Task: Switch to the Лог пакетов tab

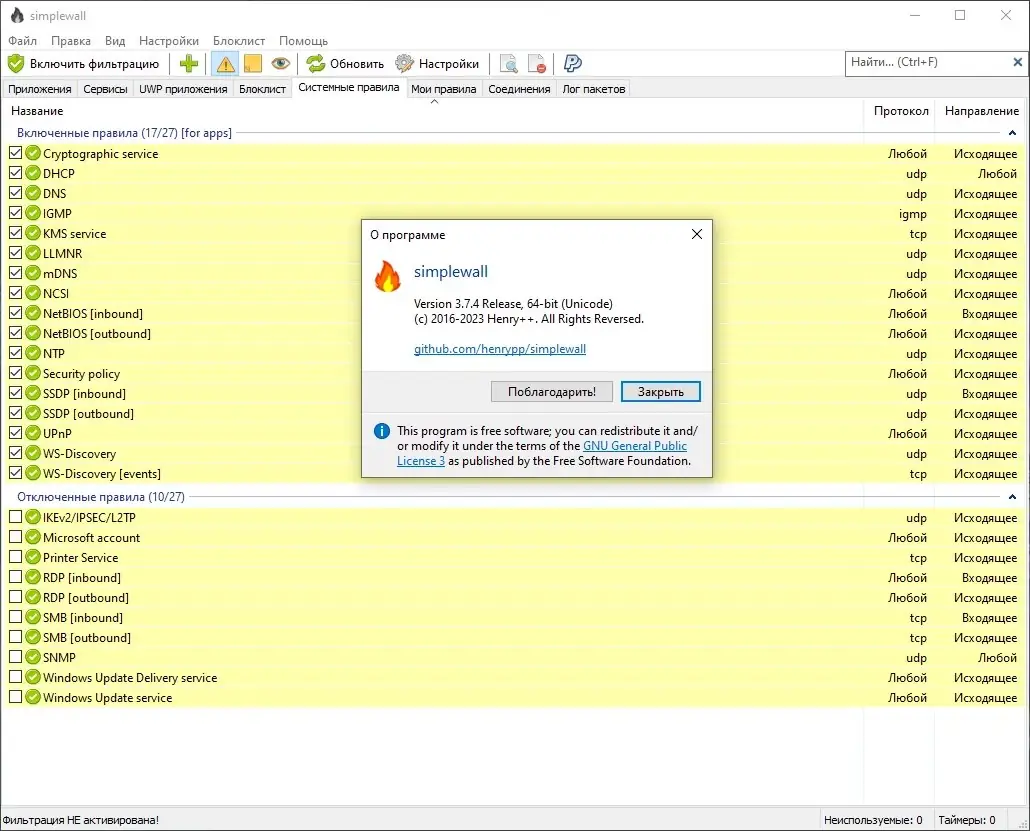Action: [x=594, y=89]
